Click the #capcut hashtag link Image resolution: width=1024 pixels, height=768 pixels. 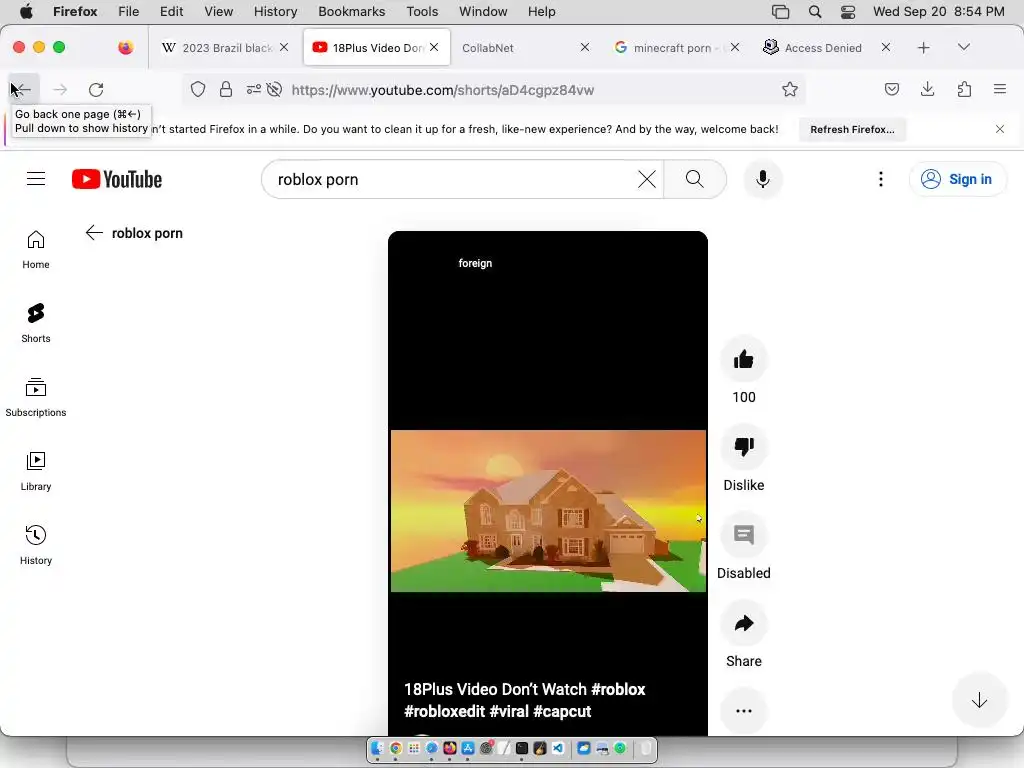point(562,711)
